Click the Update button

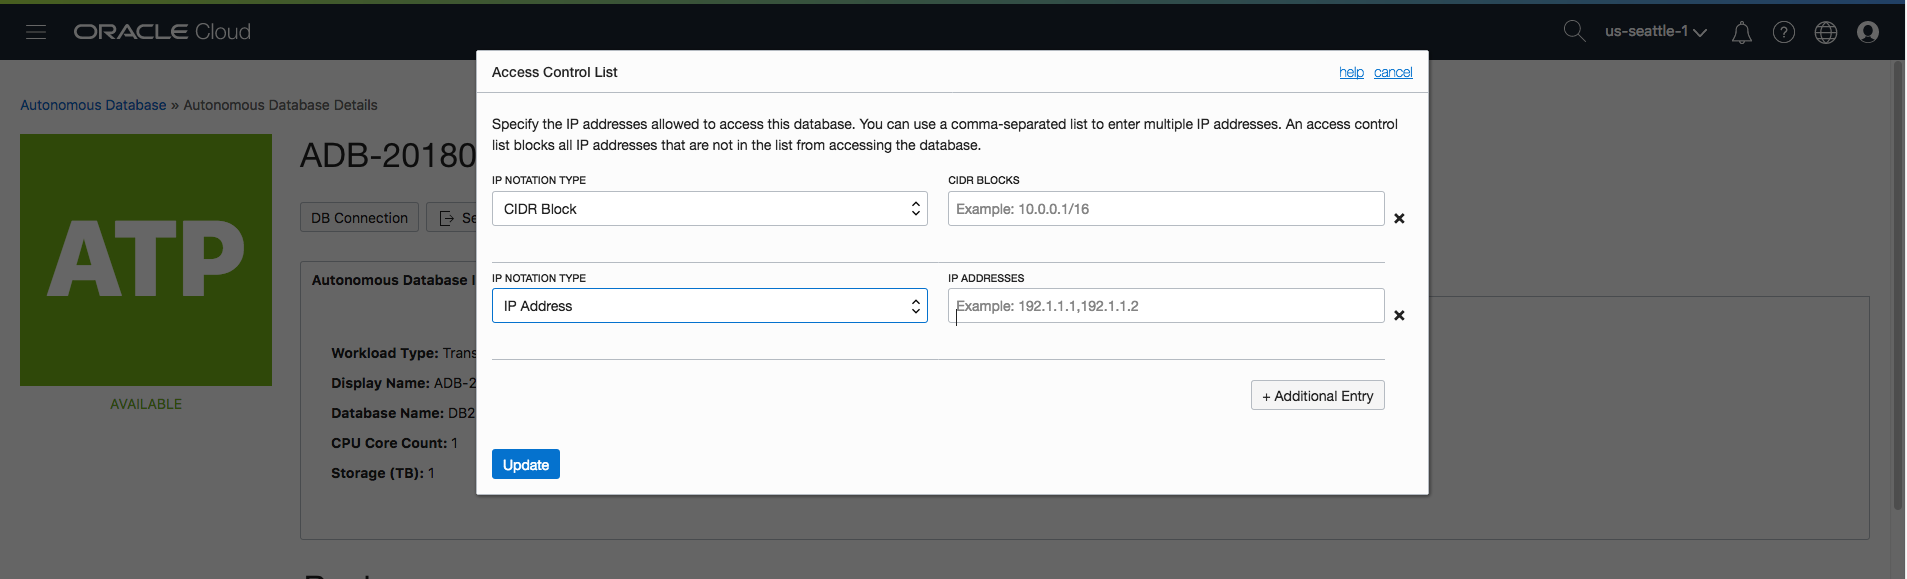[525, 464]
